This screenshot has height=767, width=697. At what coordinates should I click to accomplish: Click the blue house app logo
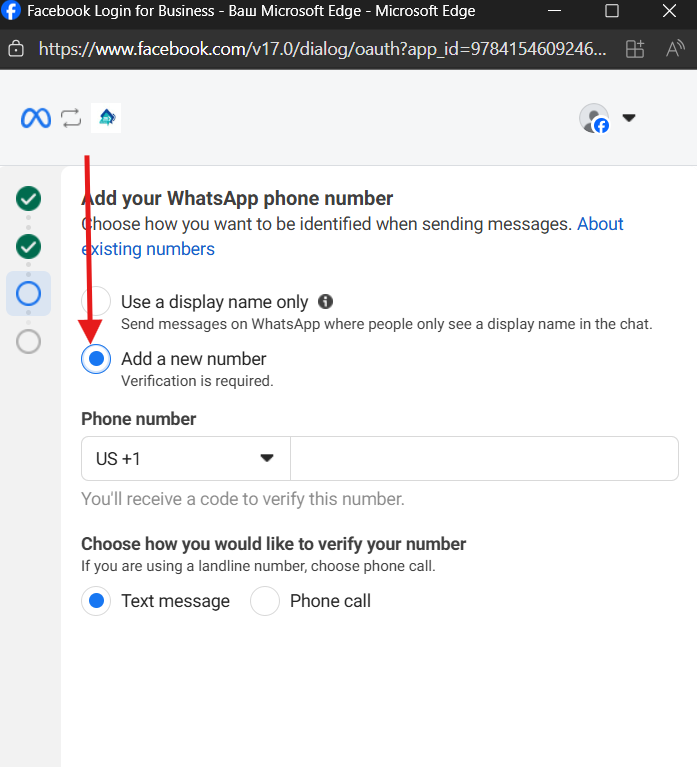106,118
